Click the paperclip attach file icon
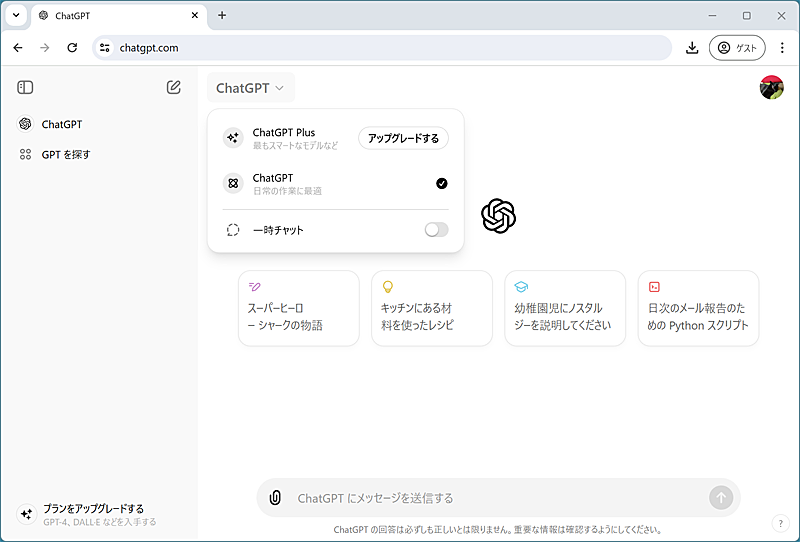 (276, 498)
